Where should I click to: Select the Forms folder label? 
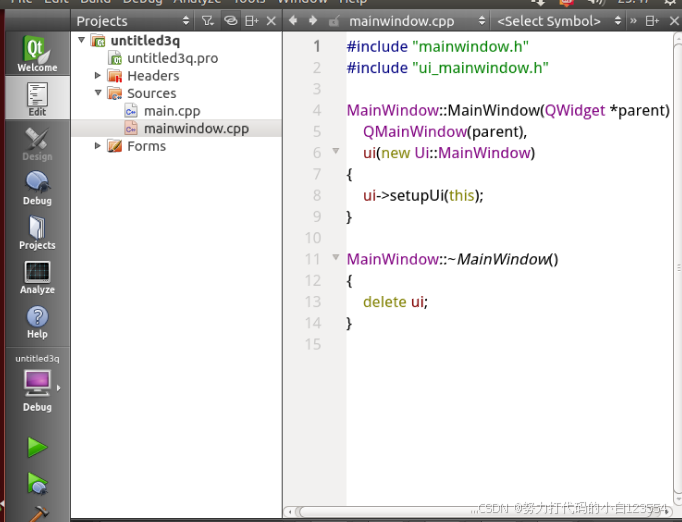coord(146,146)
